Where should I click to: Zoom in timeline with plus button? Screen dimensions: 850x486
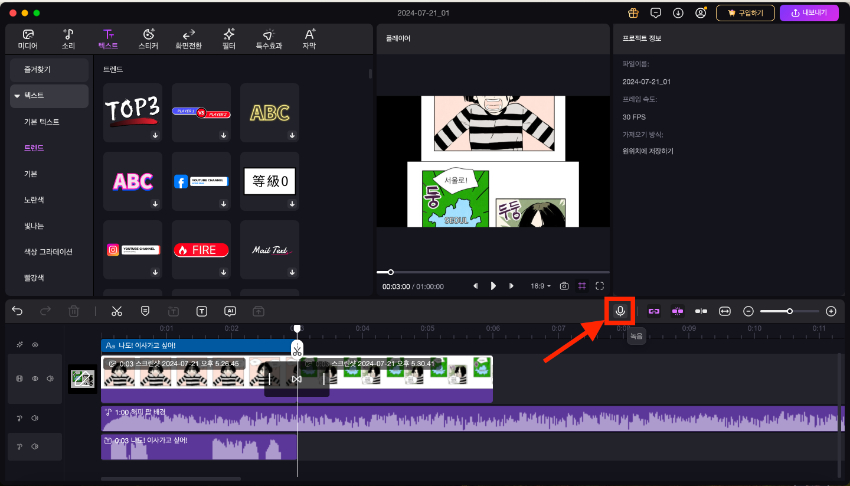pos(831,311)
